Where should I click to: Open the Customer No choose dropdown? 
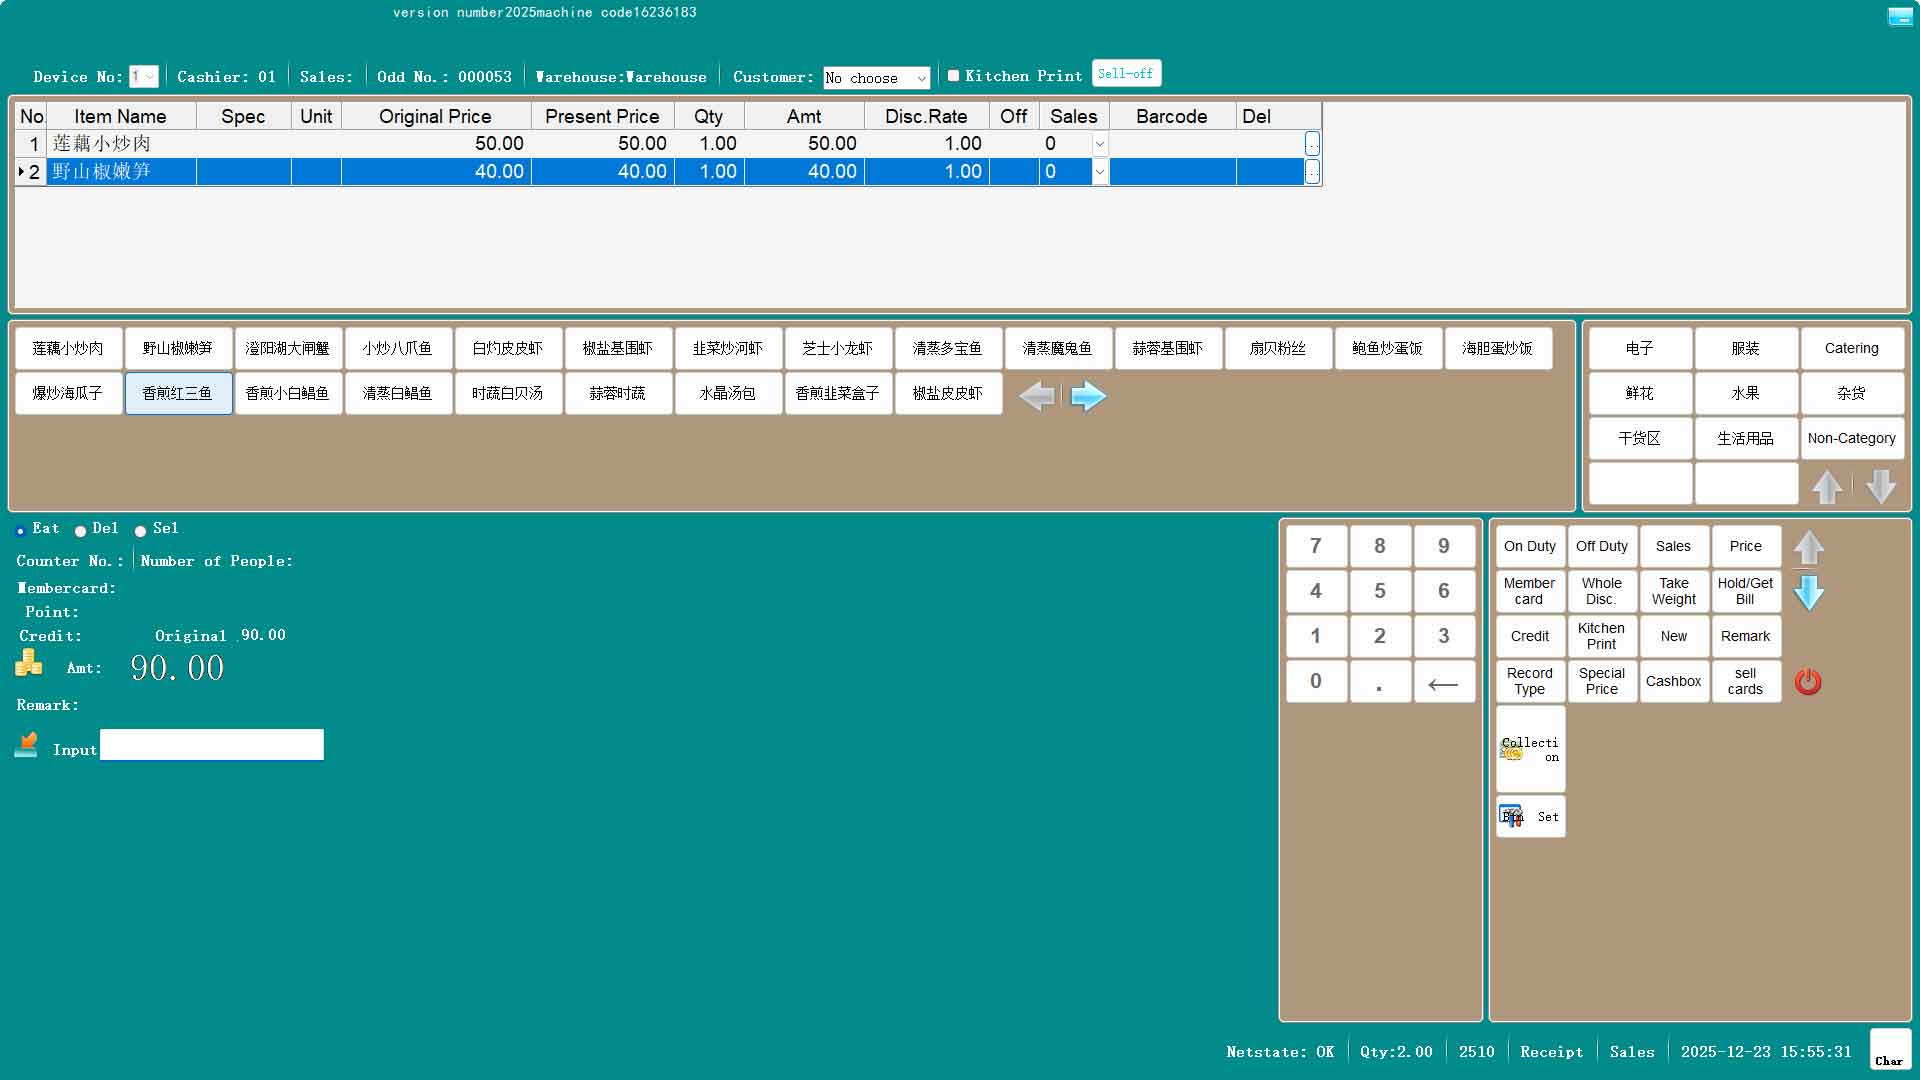point(921,78)
